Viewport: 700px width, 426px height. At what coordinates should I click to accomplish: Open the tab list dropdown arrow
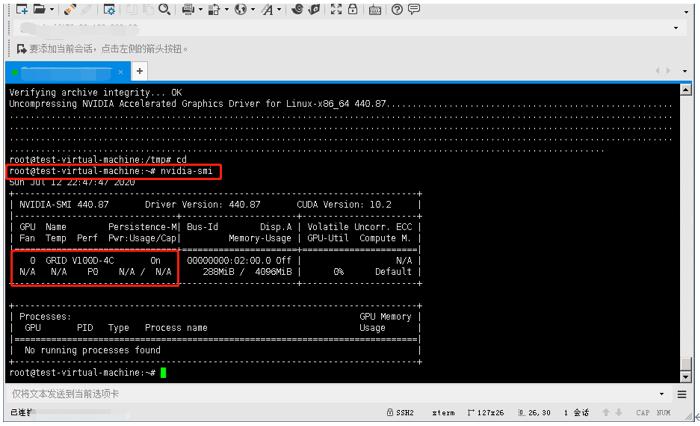[685, 71]
